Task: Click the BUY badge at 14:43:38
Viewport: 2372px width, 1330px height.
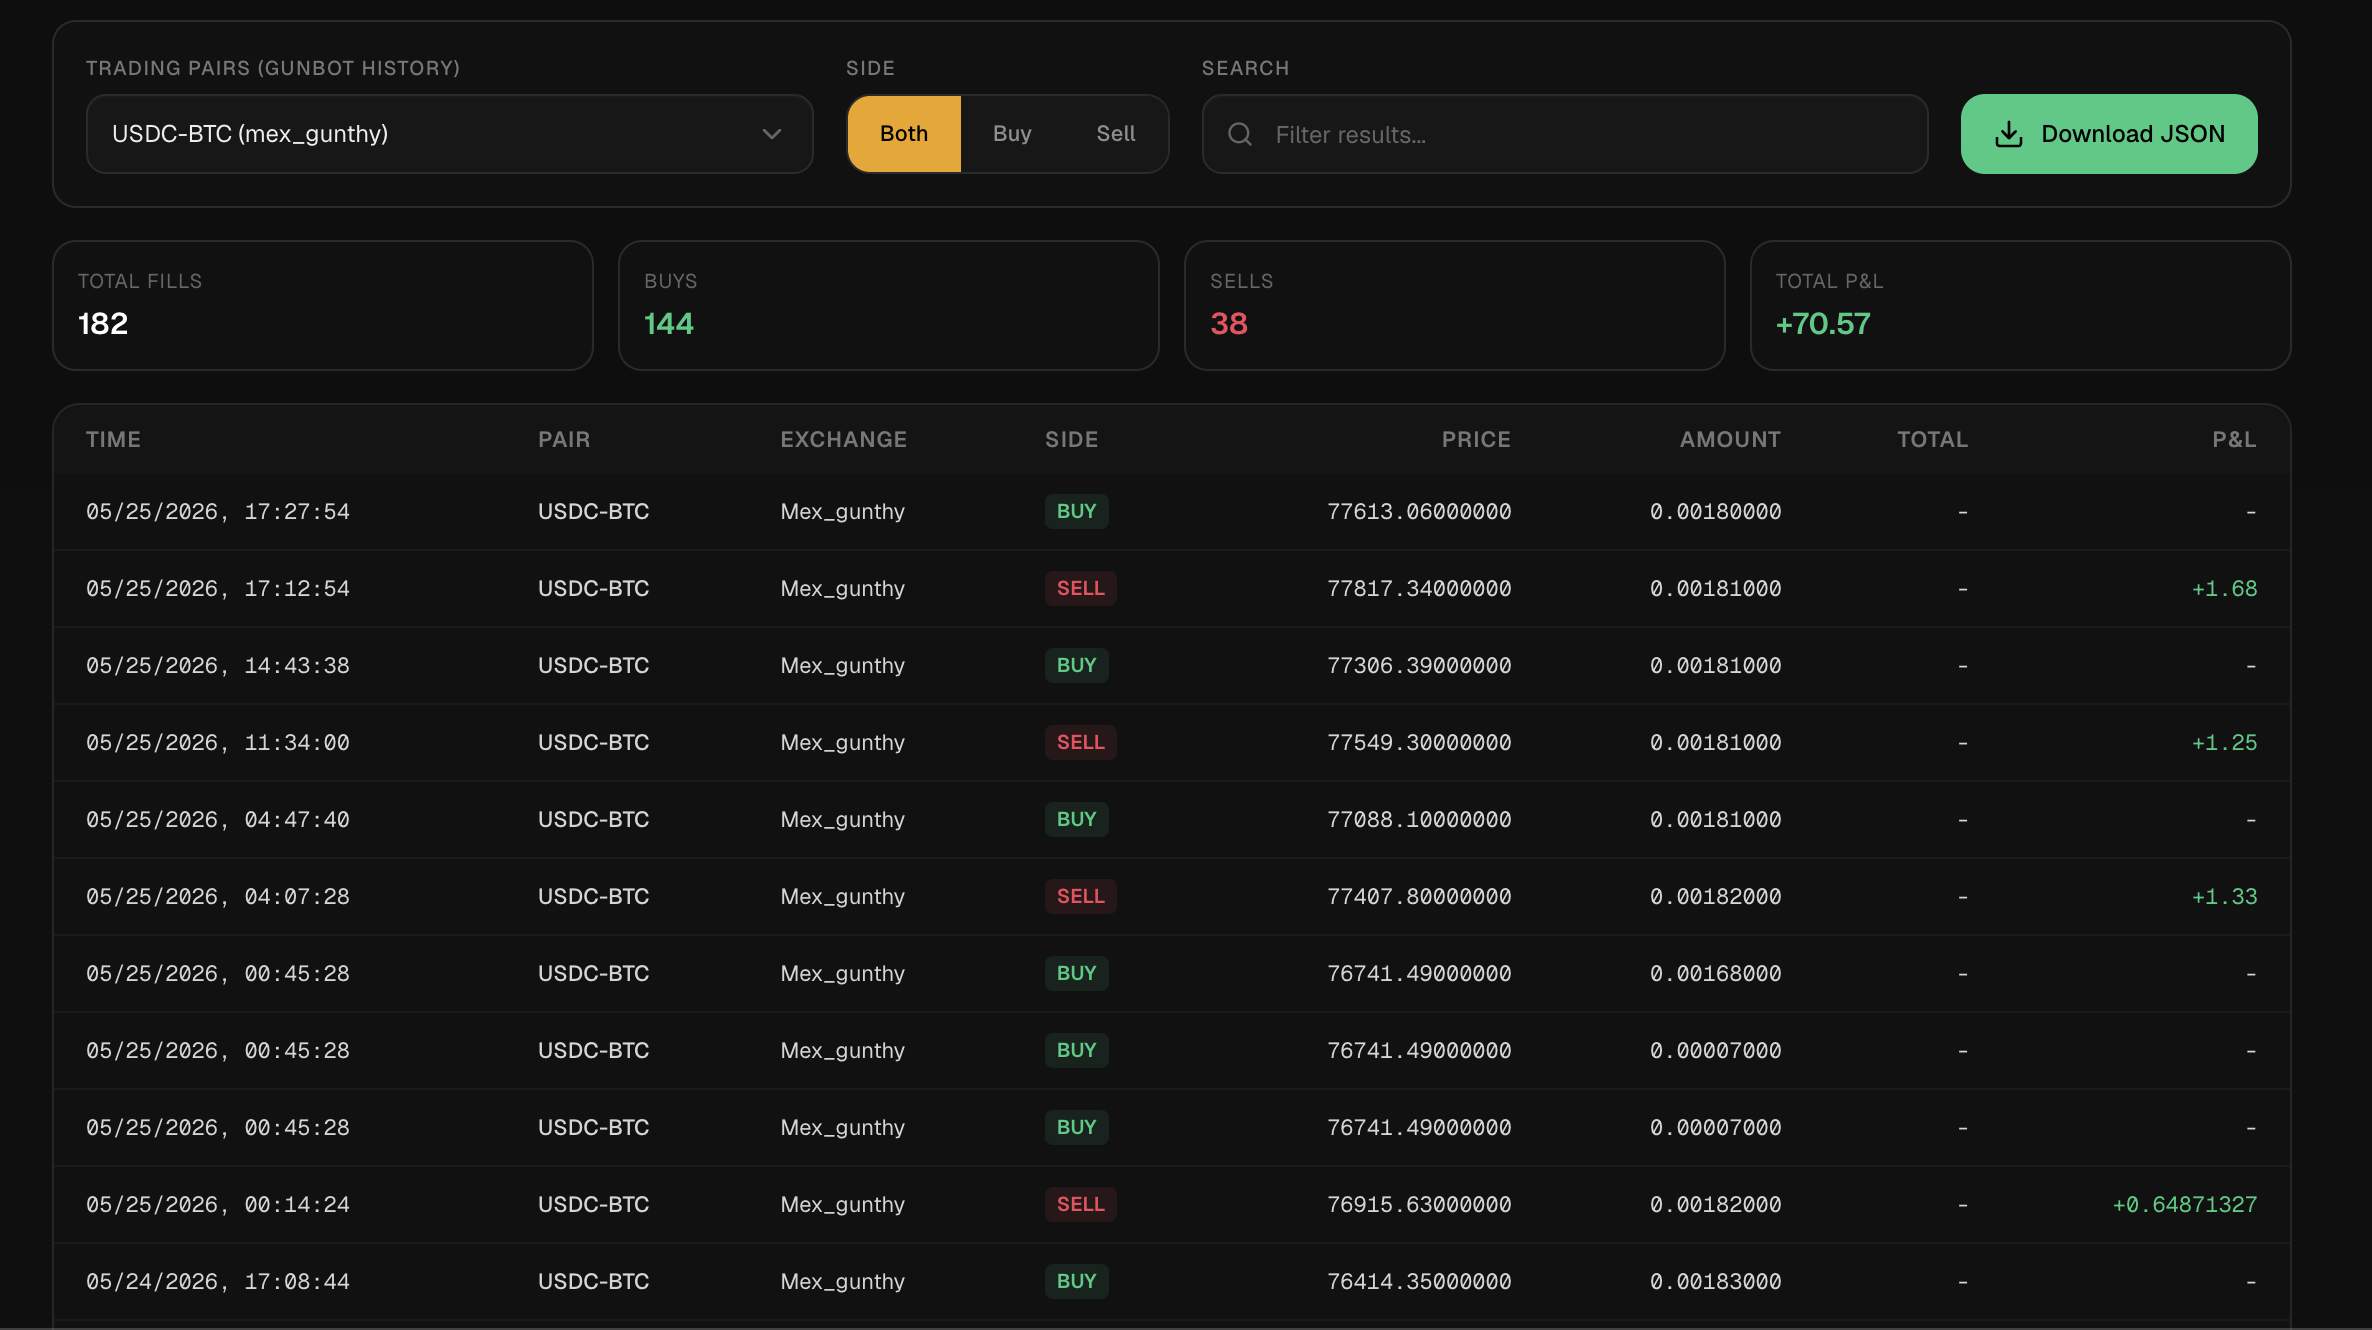Action: point(1077,666)
